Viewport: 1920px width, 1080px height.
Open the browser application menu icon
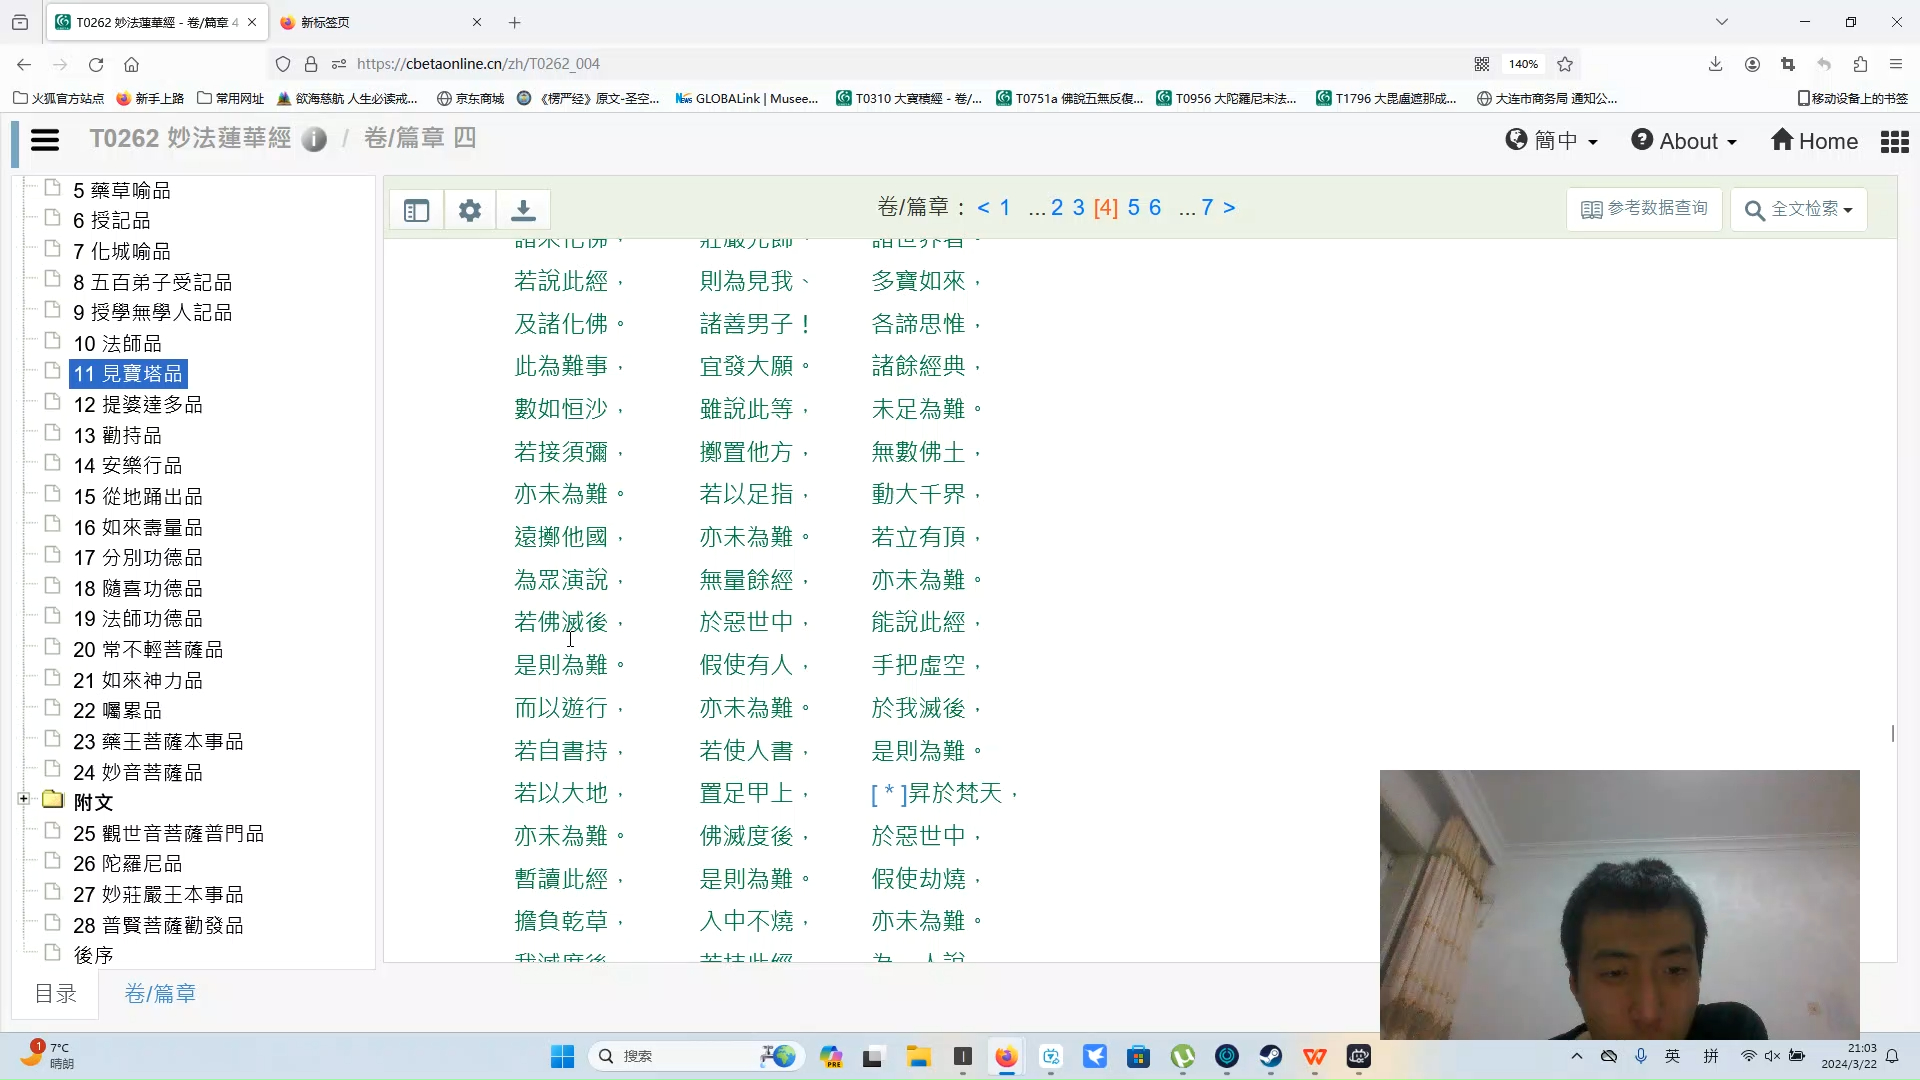tap(1896, 64)
